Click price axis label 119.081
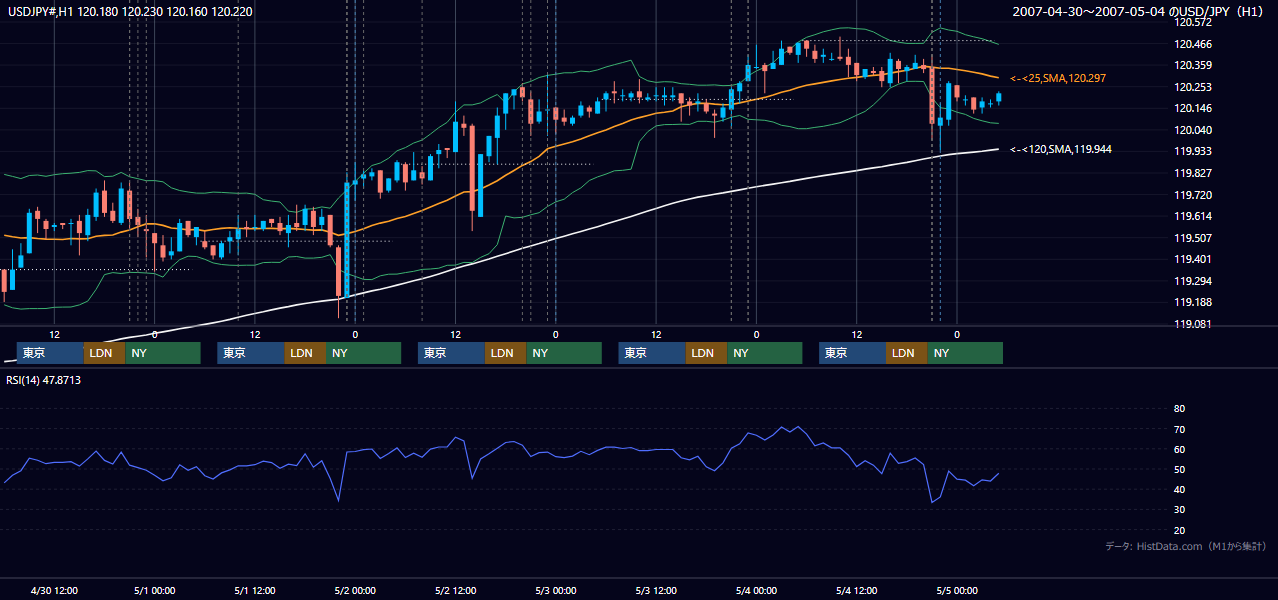The height and width of the screenshot is (600, 1278). 1195,324
